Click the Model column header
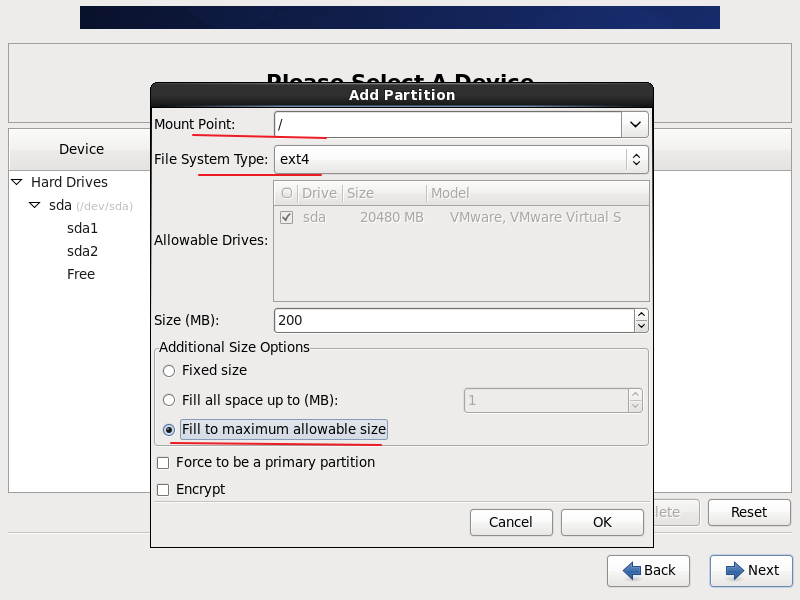This screenshot has height=600, width=800. (537, 193)
